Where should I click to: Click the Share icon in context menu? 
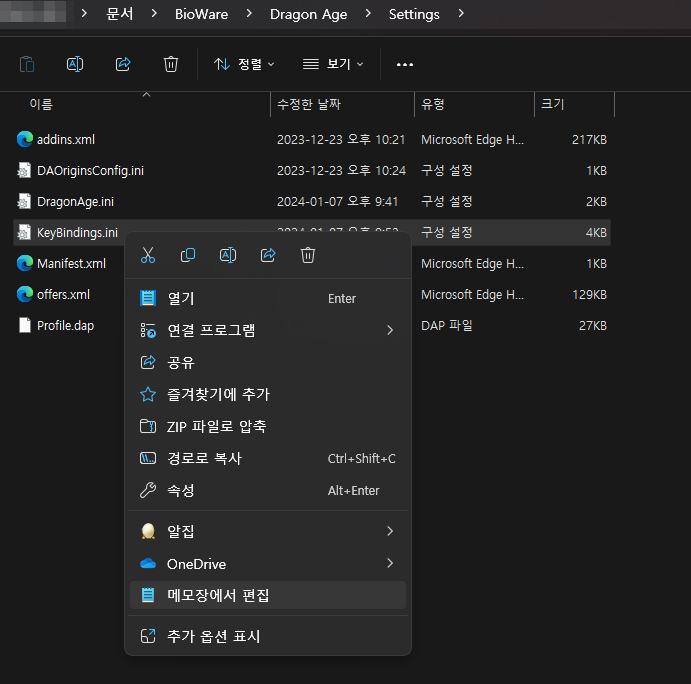(x=268, y=255)
